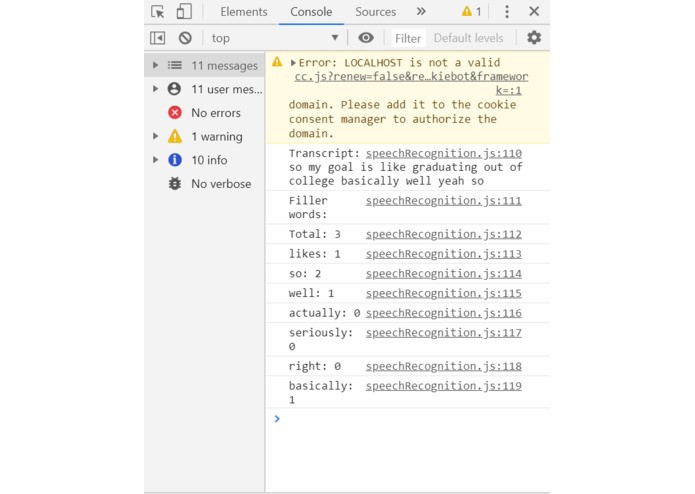Viewport: 695px width, 494px height.
Task: Open speechRecognition.js:118 link
Action: click(x=444, y=366)
